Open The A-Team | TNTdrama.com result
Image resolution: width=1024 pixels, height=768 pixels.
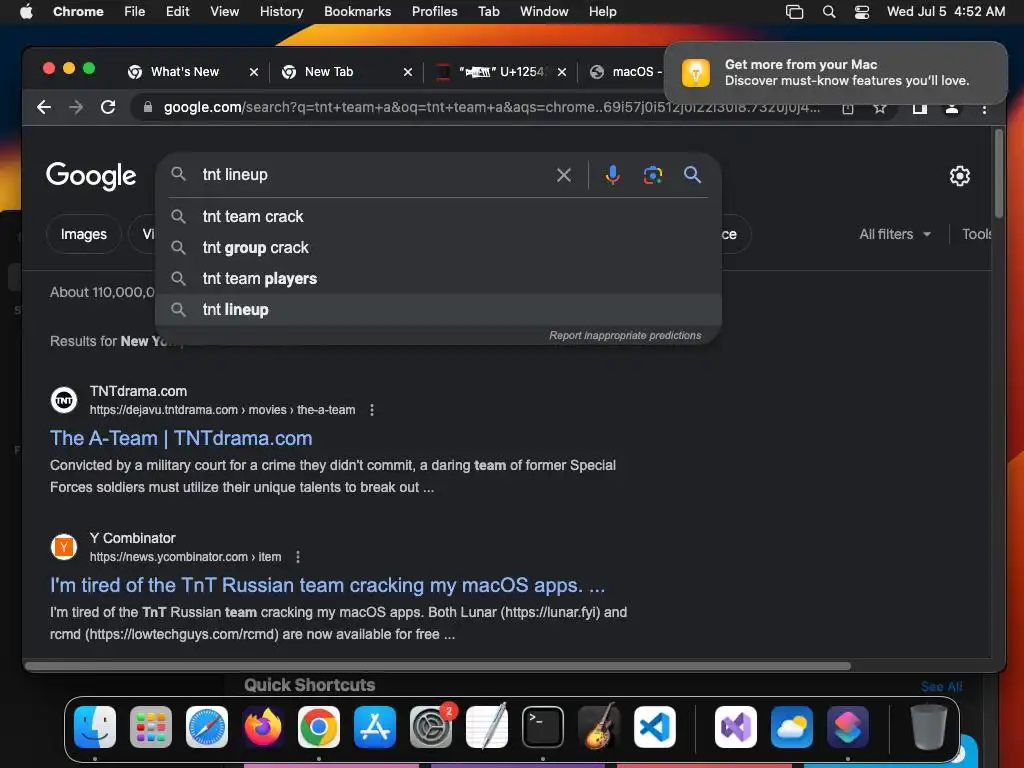pos(181,438)
